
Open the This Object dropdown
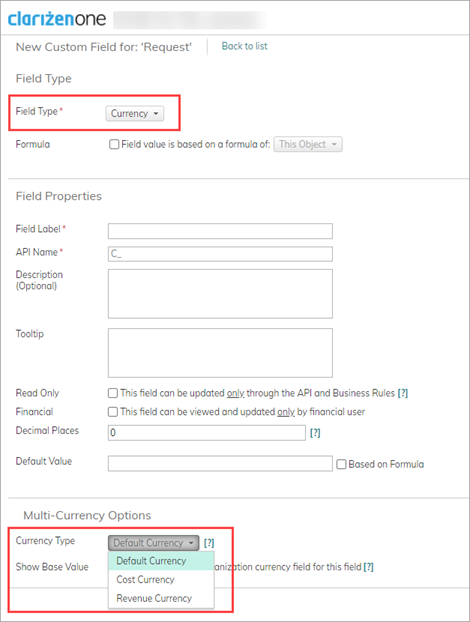coord(308,144)
